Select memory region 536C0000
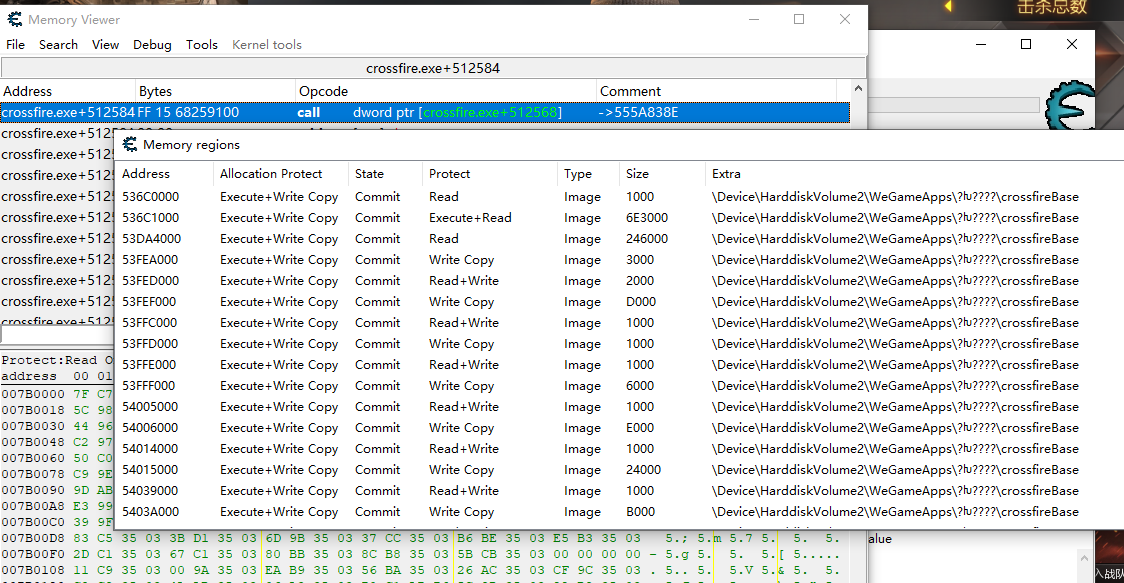The width and height of the screenshot is (1124, 583). click(151, 196)
